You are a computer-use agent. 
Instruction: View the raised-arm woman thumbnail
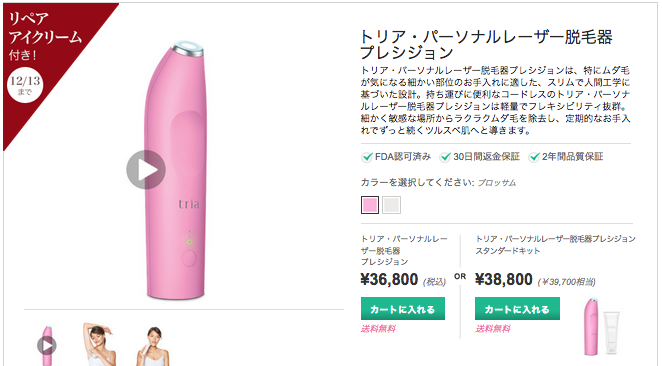tap(99, 344)
